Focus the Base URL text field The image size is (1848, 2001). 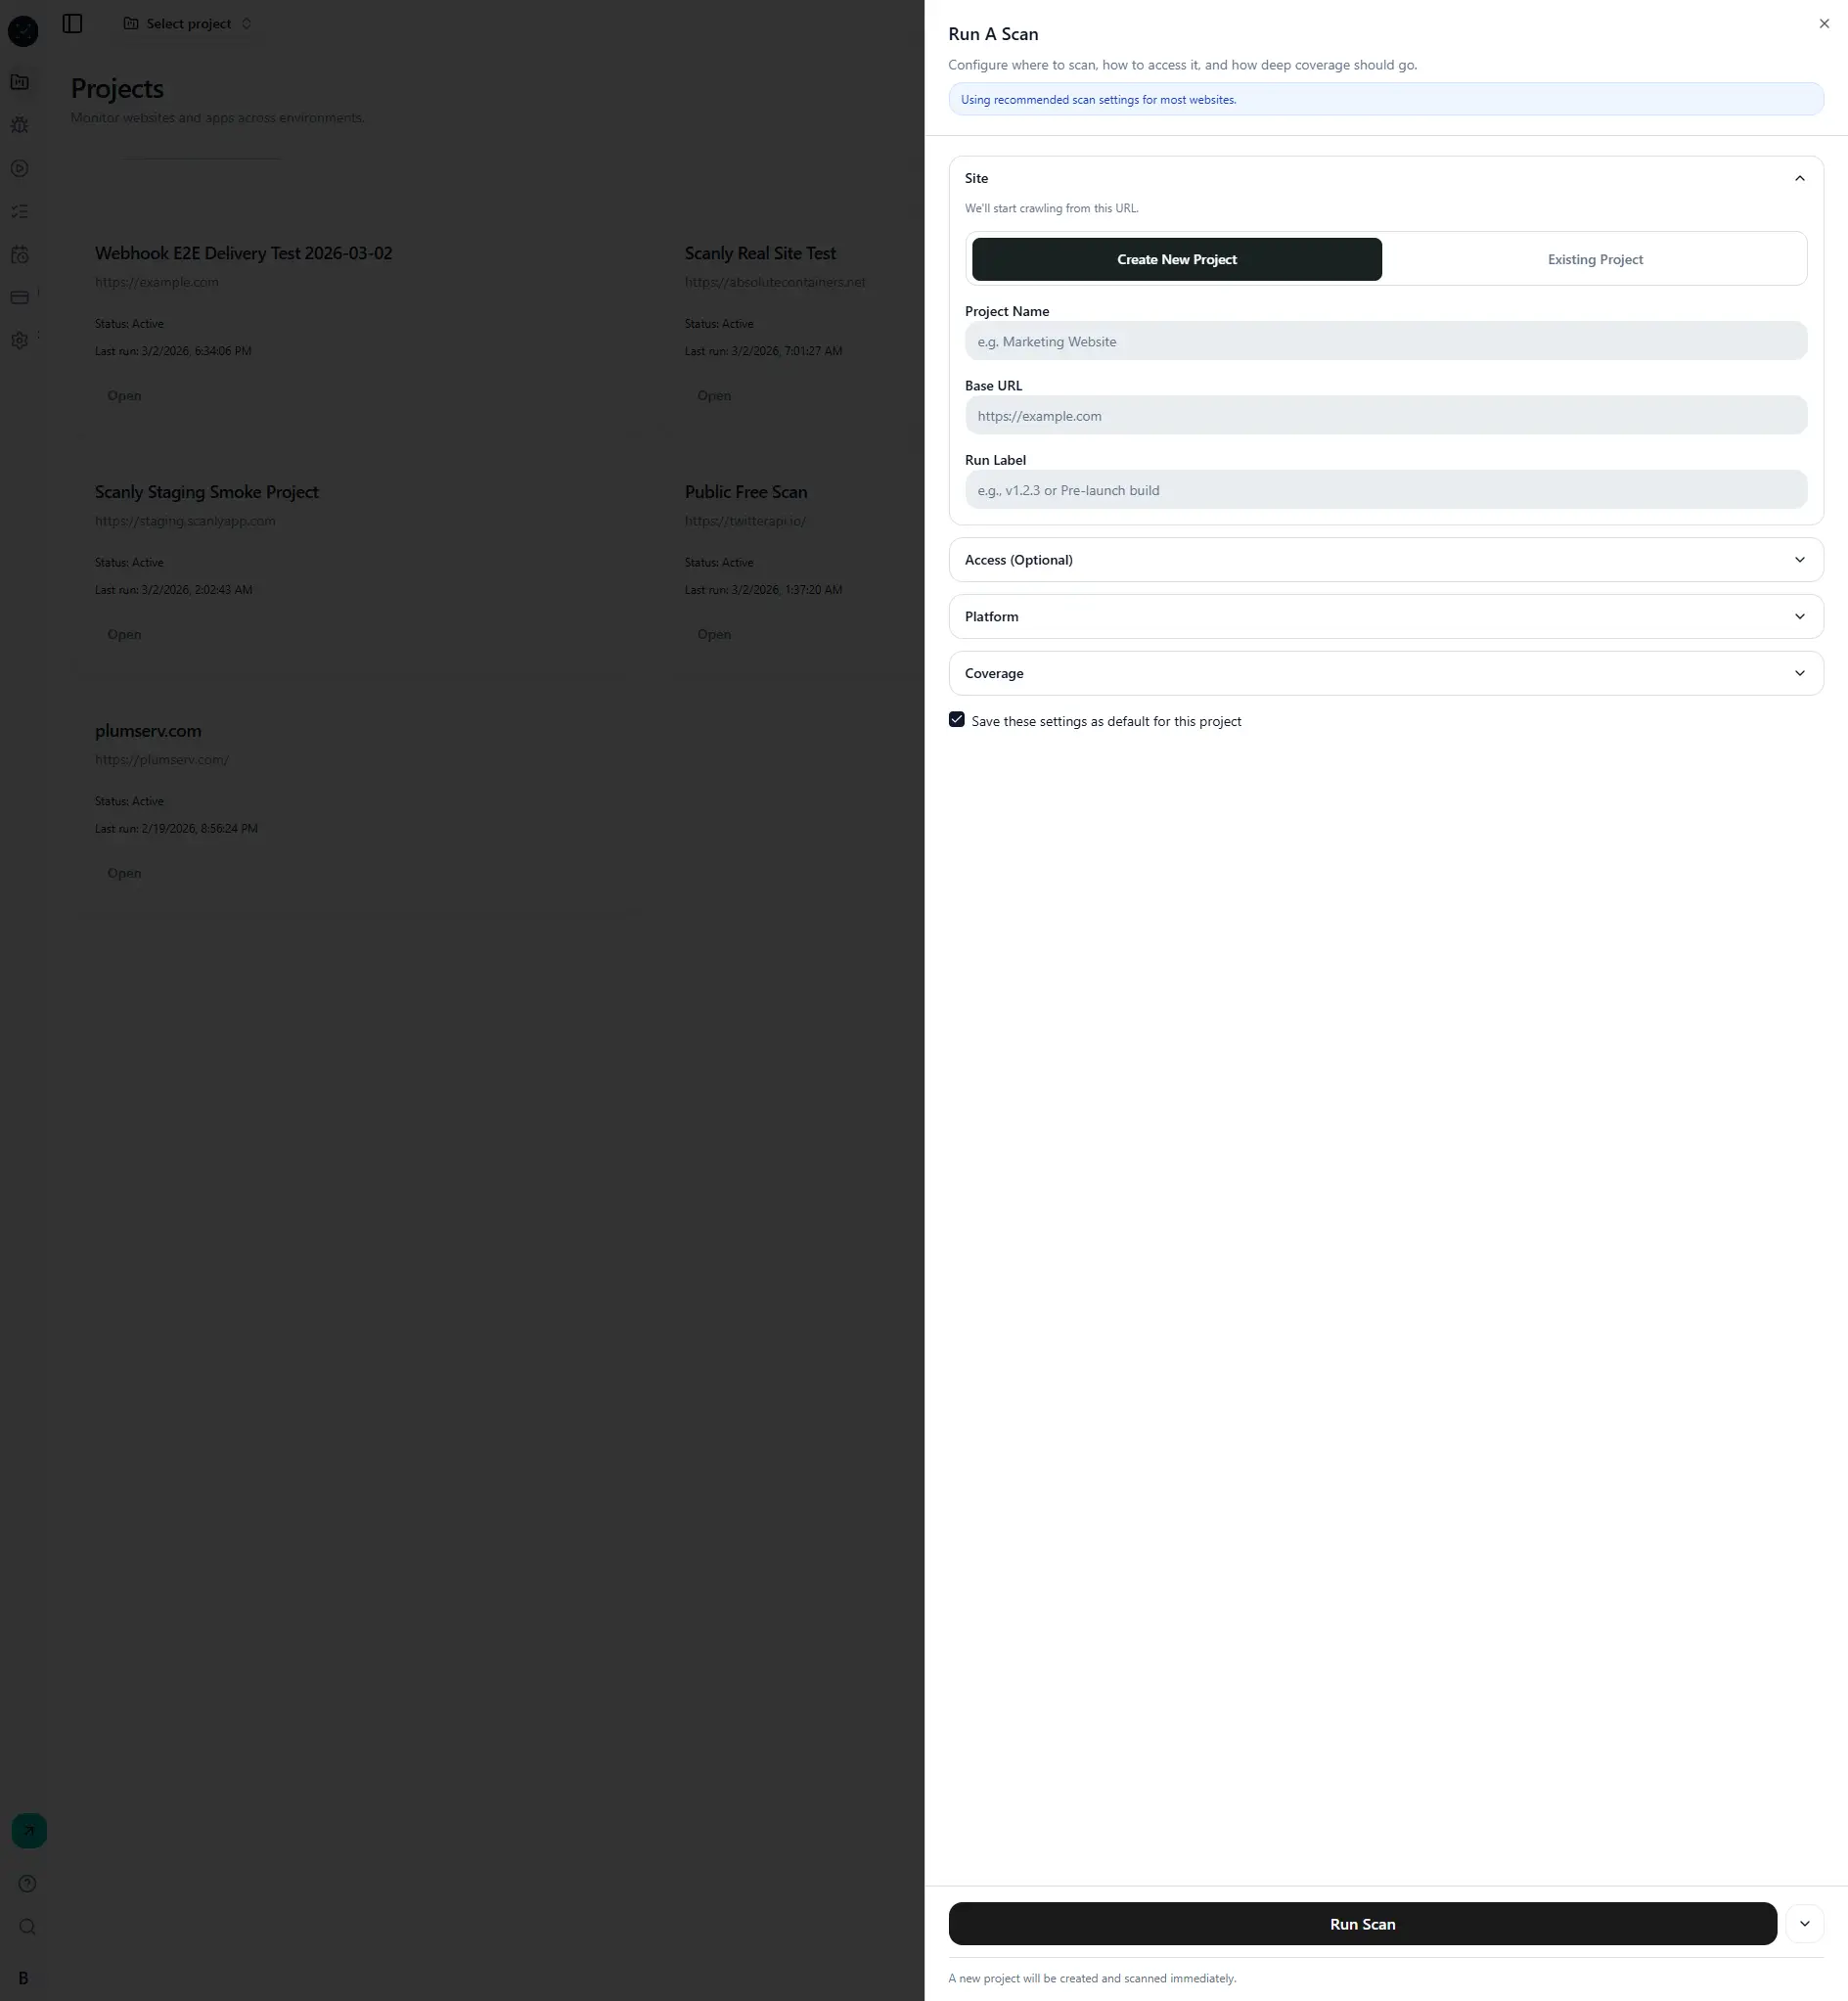click(x=1385, y=416)
